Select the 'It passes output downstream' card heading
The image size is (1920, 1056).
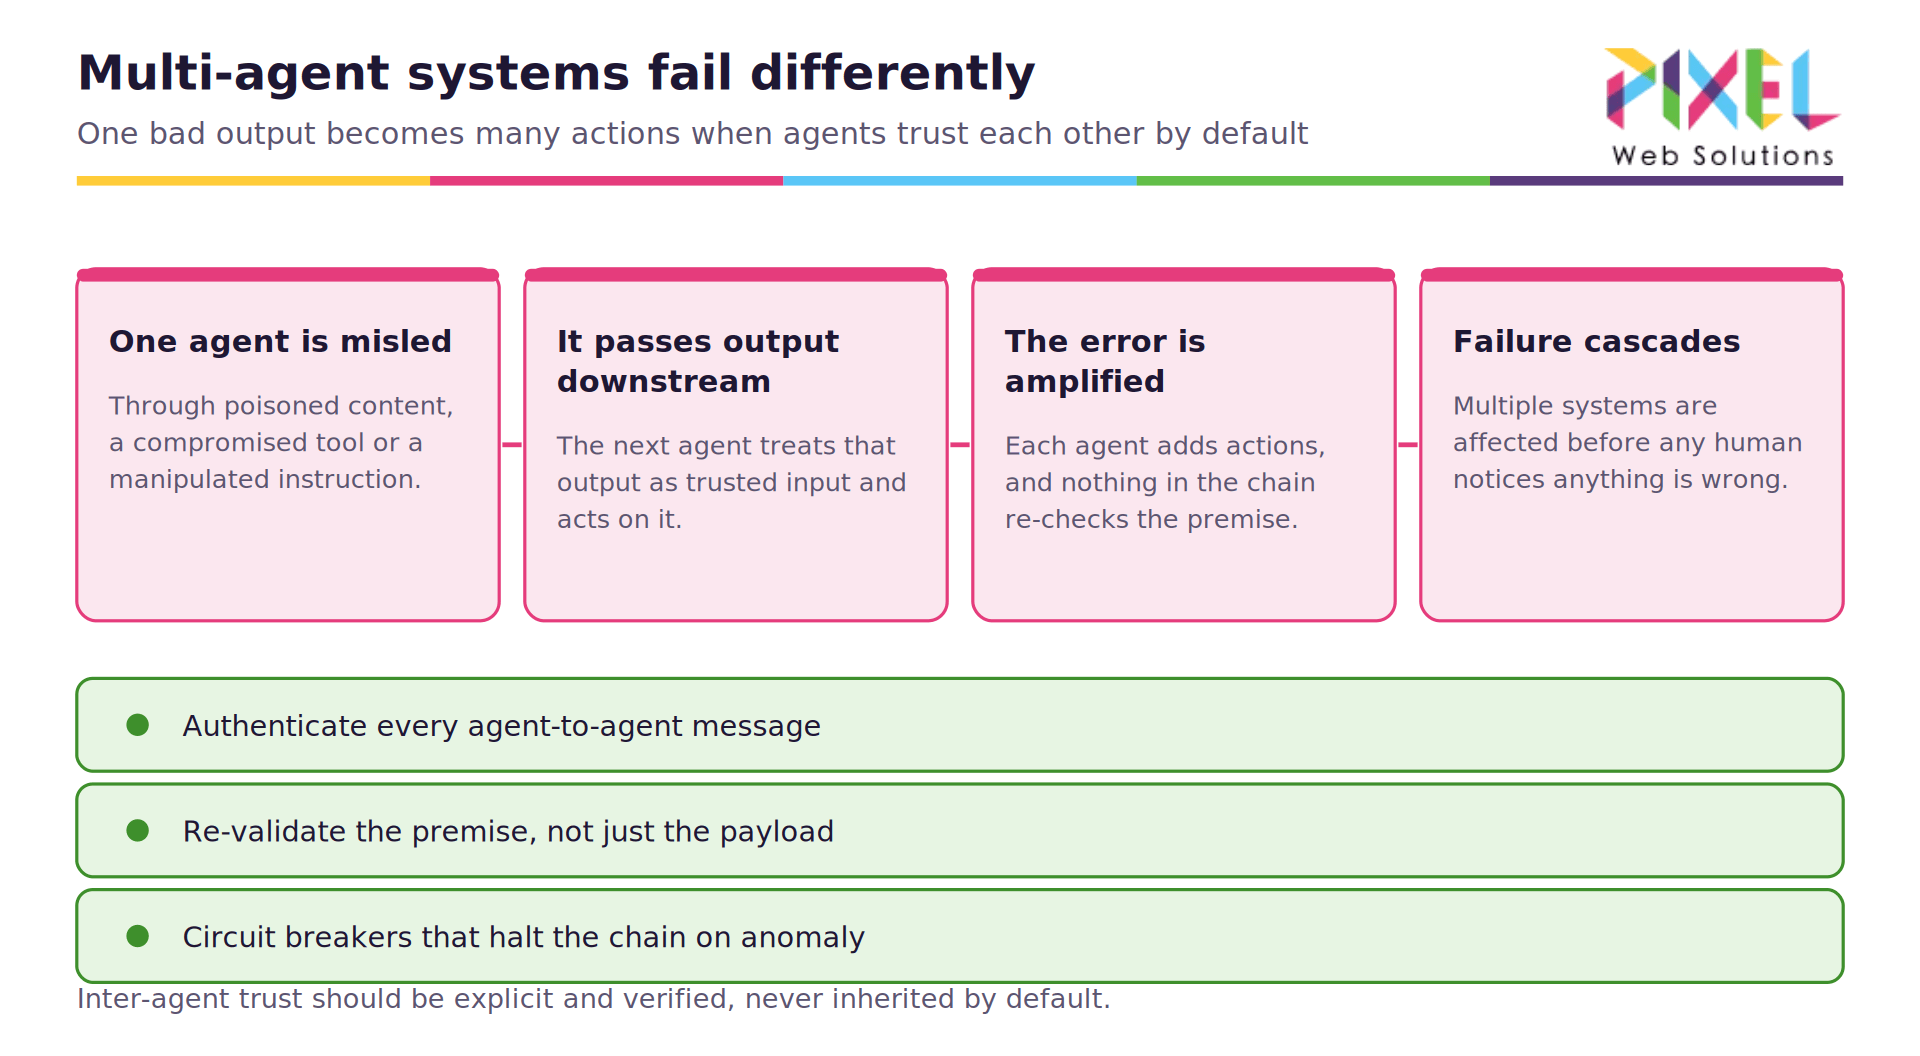(698, 361)
